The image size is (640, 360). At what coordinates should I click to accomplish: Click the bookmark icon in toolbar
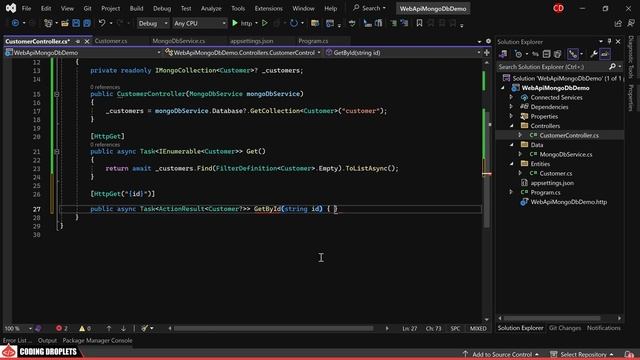(x=419, y=23)
